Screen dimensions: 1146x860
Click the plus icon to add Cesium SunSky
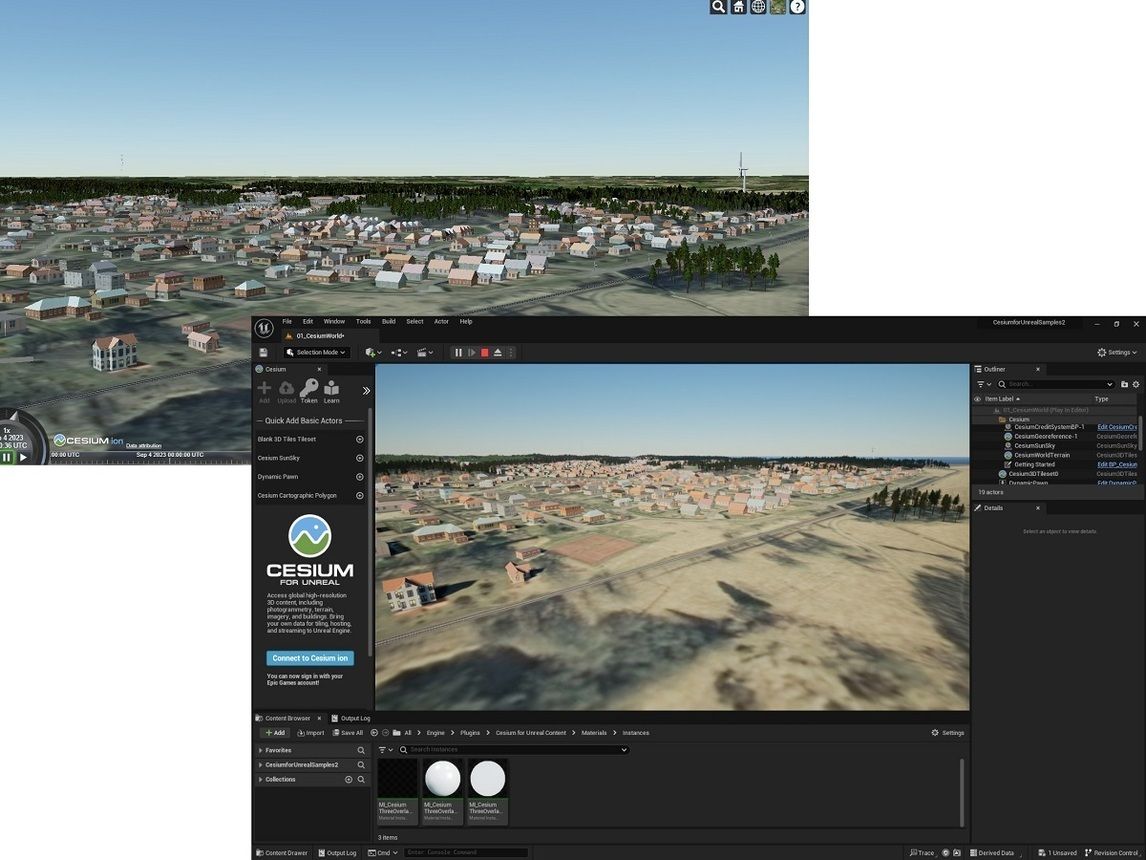click(359, 458)
